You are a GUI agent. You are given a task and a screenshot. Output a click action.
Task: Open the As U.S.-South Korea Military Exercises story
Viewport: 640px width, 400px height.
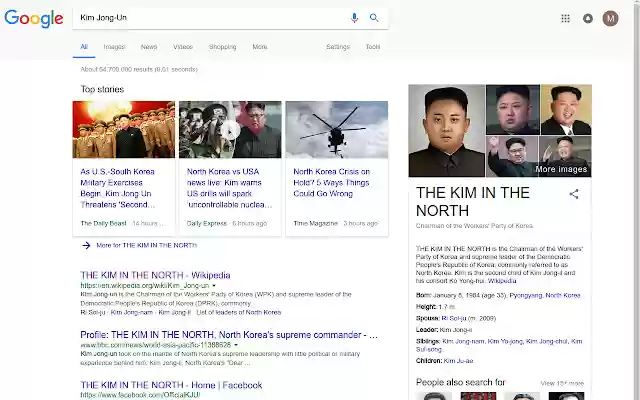(x=118, y=188)
